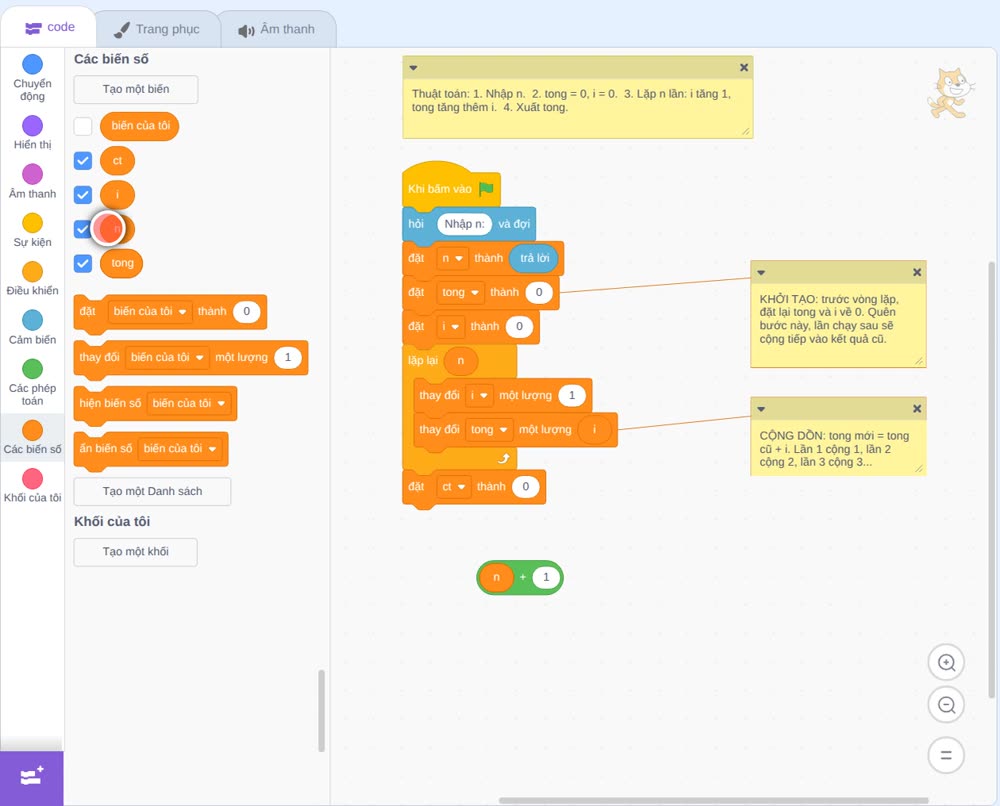This screenshot has height=806, width=1000.
Task: Click the value field in 'đặt tong thành' block
Action: 539,293
